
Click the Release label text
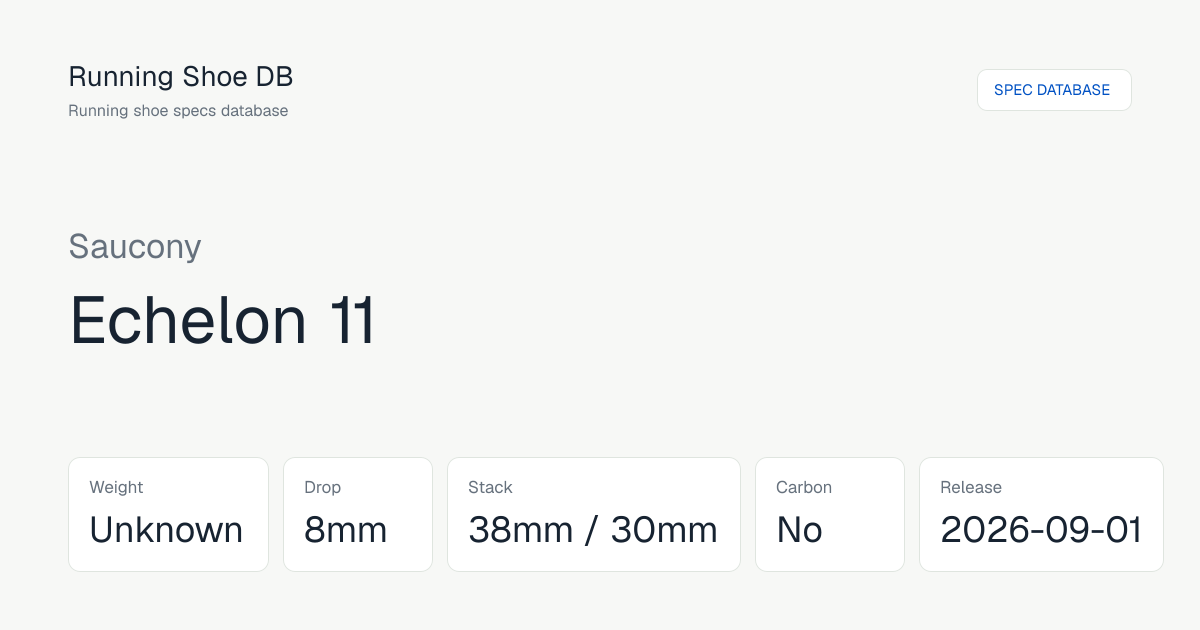(x=971, y=488)
